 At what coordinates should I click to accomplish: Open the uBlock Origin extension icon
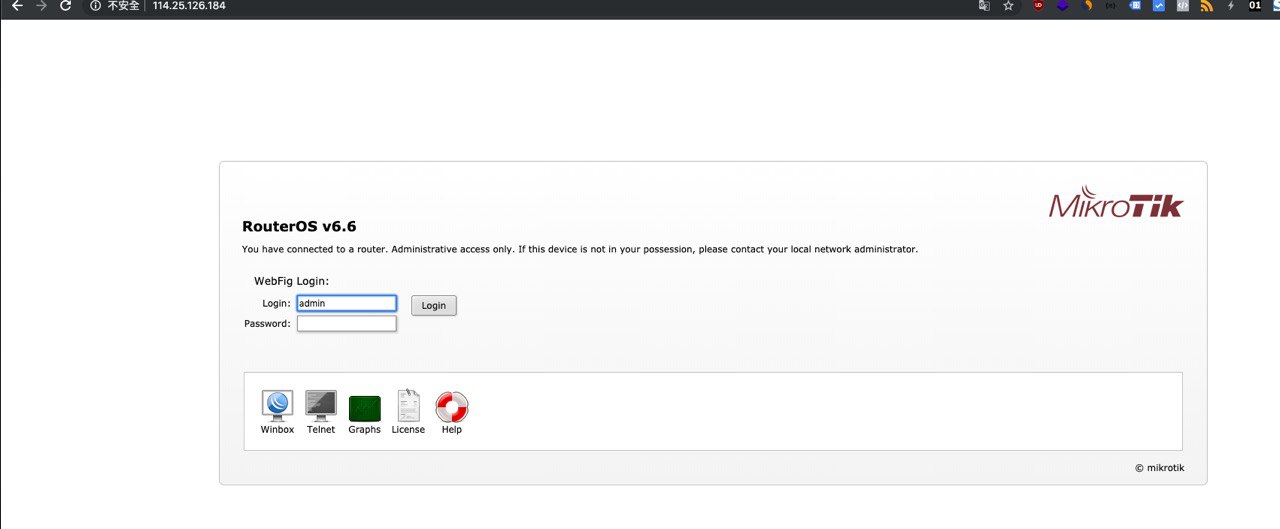tap(1039, 5)
